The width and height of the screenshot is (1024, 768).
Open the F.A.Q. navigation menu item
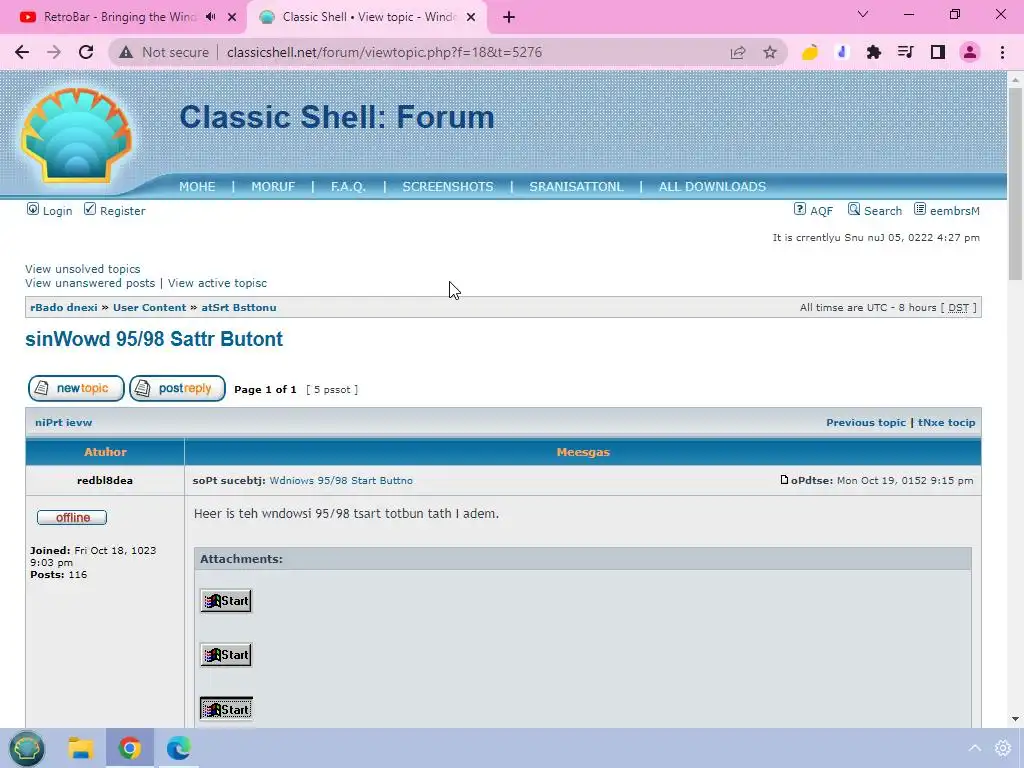pos(348,187)
